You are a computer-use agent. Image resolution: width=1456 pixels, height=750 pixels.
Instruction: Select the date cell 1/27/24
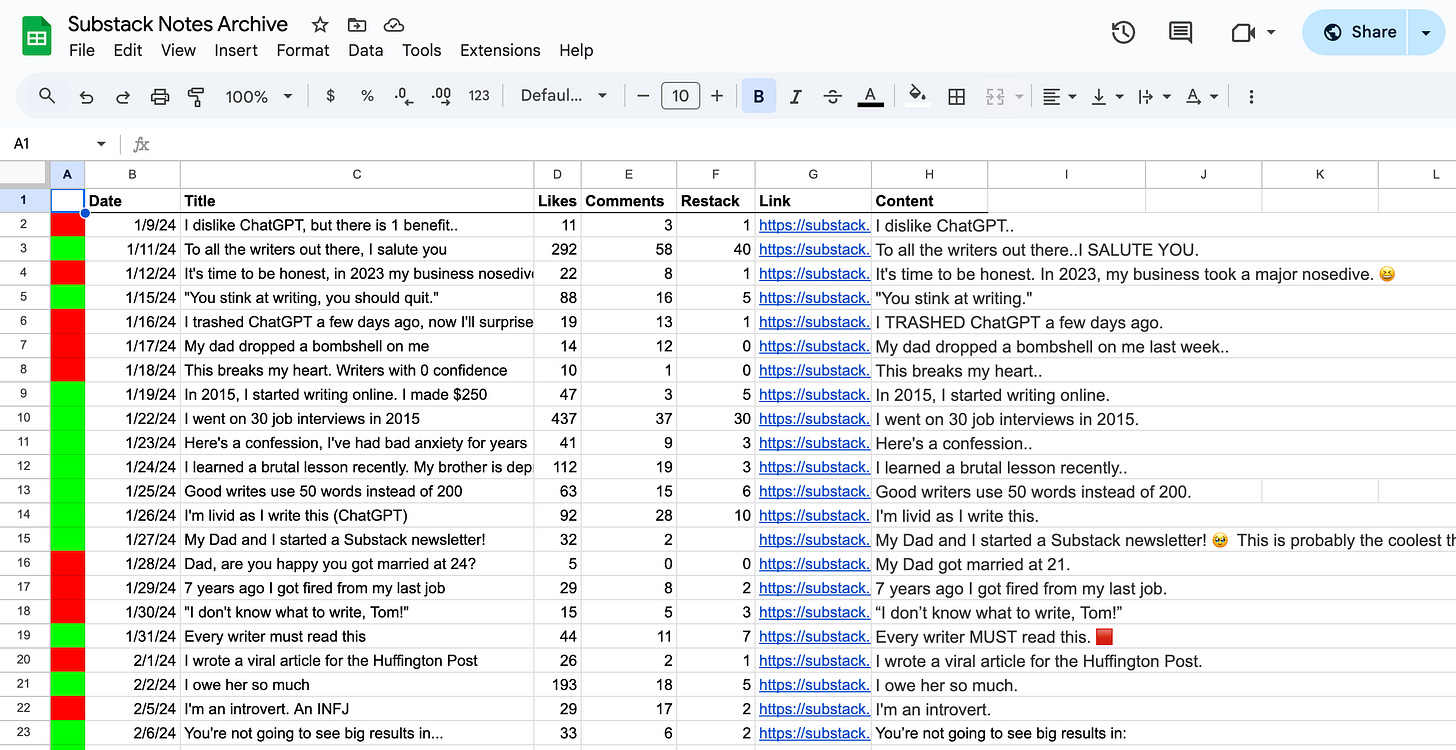(132, 540)
